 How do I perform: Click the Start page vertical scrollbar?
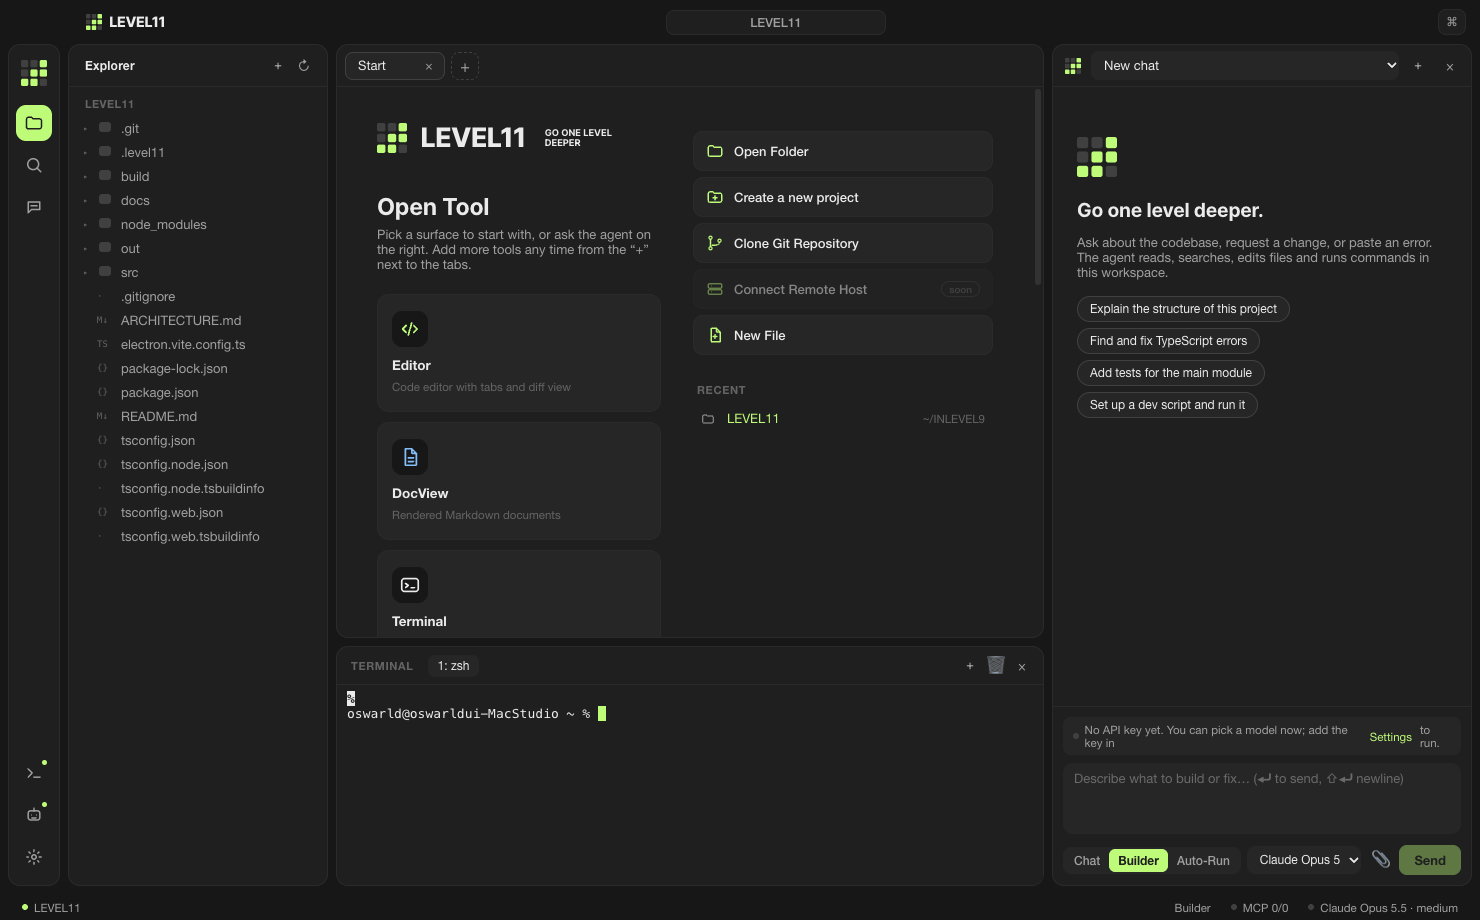tap(1038, 188)
